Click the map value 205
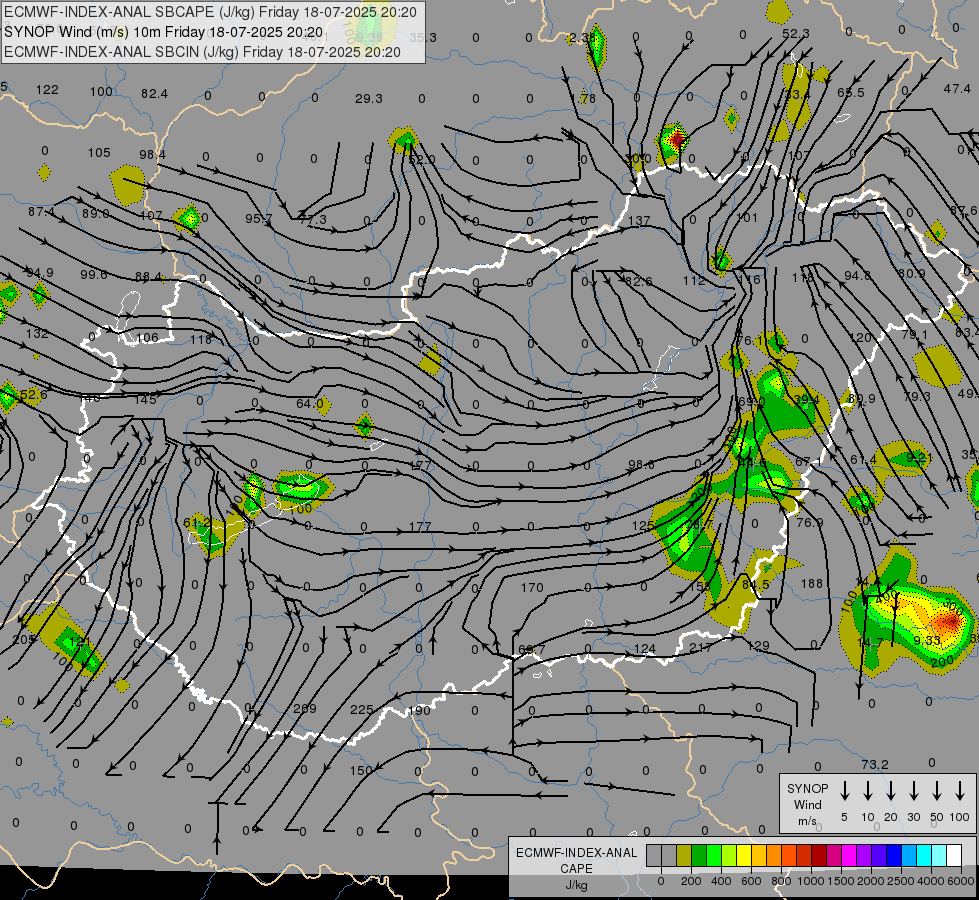 click(x=24, y=640)
